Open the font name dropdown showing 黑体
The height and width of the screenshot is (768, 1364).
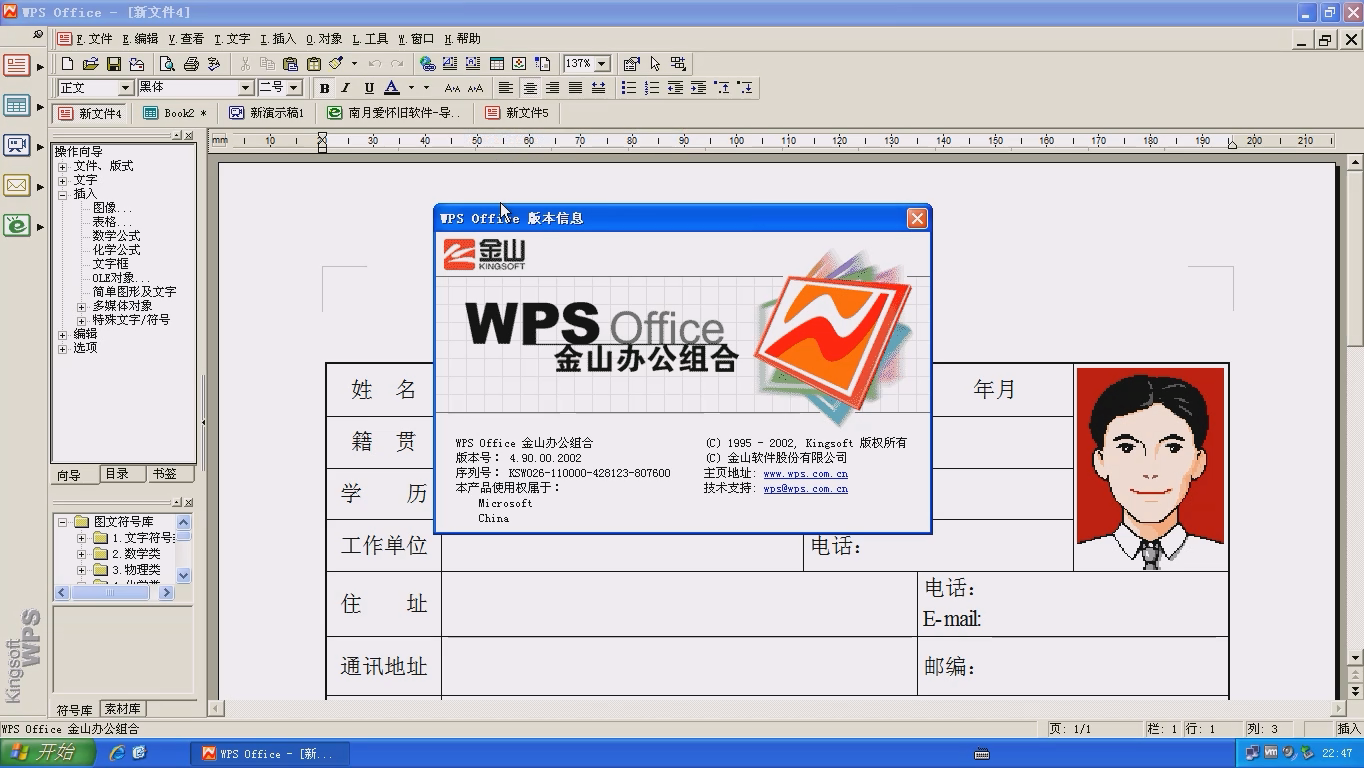(x=245, y=88)
